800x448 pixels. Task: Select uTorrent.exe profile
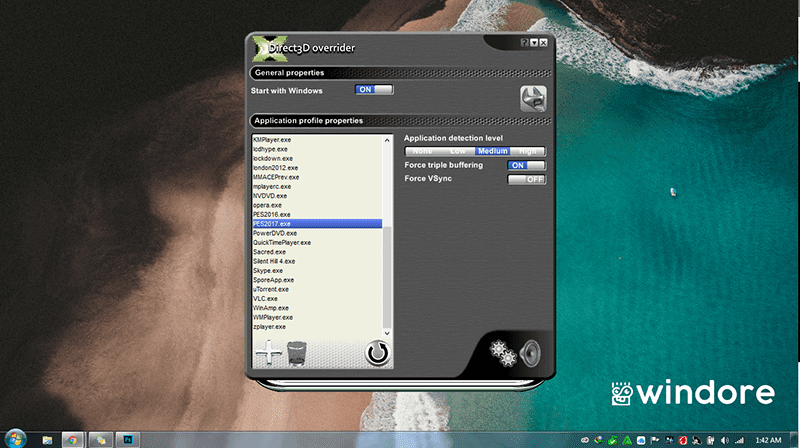click(x=317, y=289)
